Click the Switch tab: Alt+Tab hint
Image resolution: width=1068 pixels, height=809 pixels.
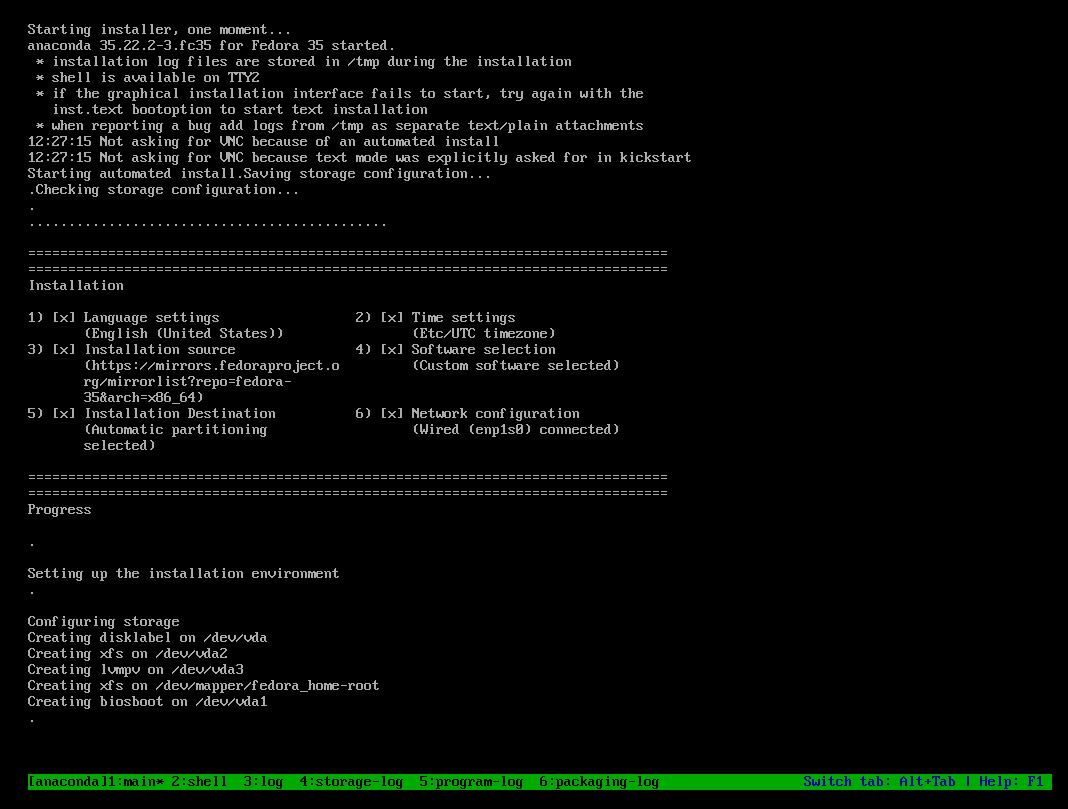[879, 782]
